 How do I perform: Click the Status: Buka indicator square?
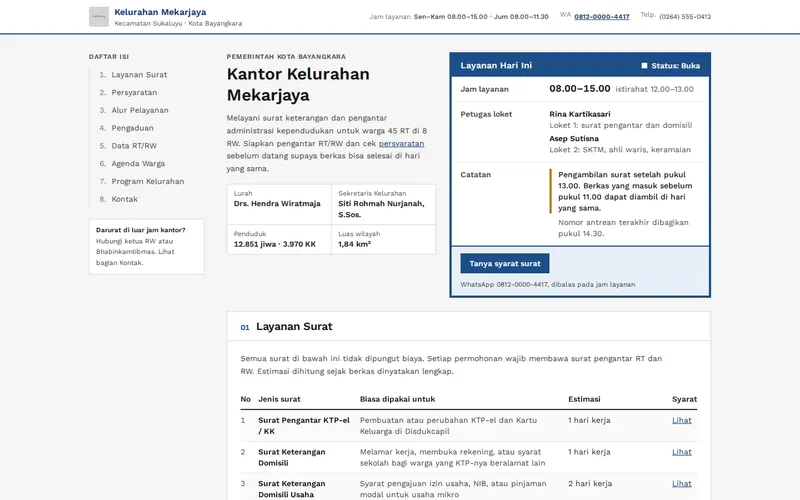tap(644, 65)
